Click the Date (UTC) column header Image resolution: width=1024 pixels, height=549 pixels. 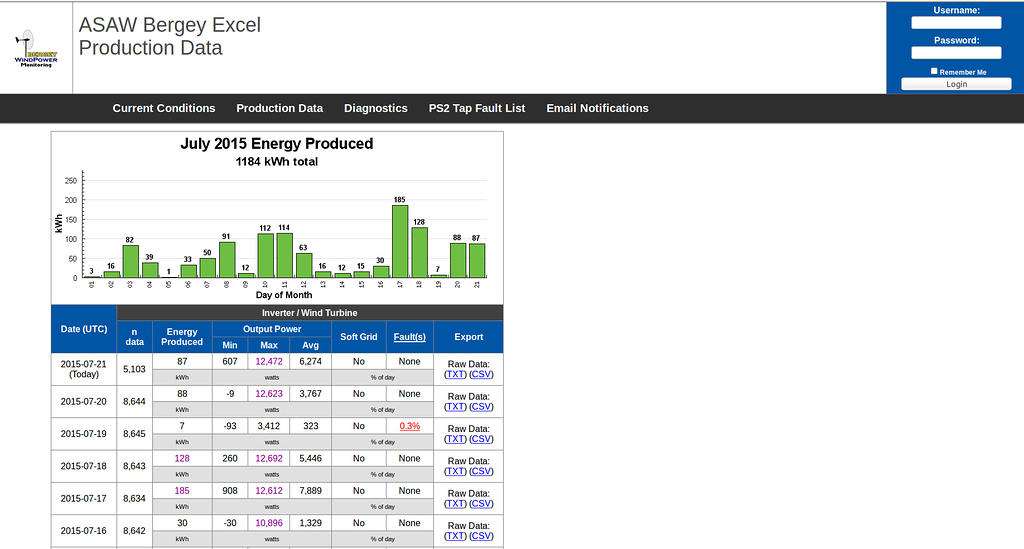(x=84, y=329)
